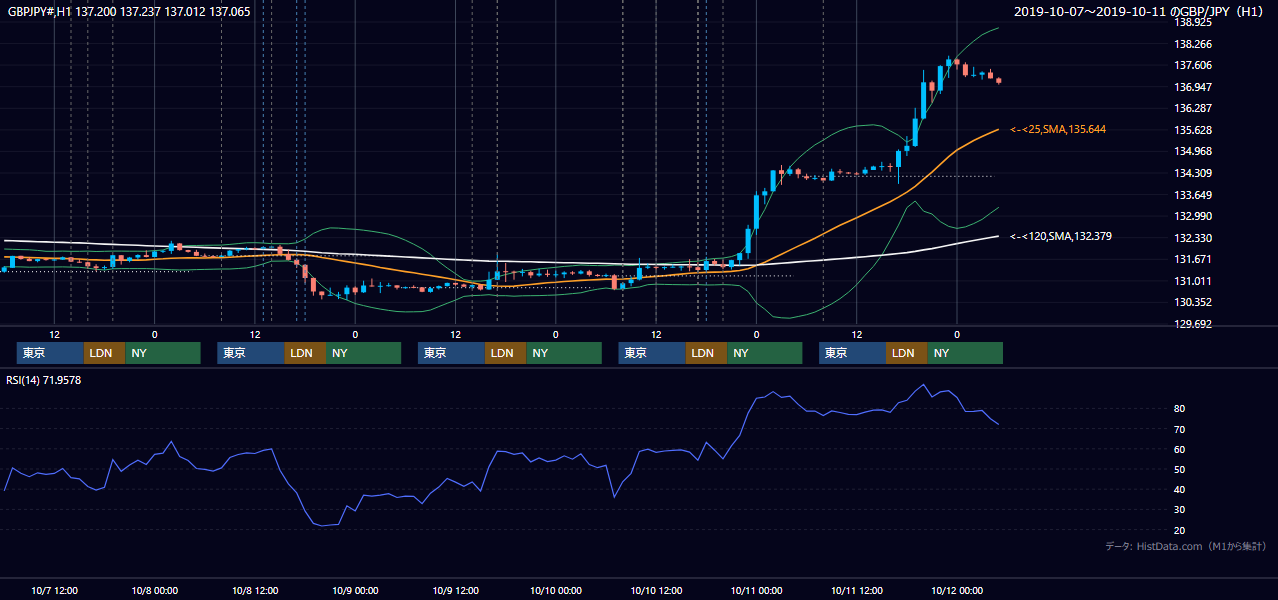Click the HistData.com data credit text
1278x600 pixels.
tap(1186, 546)
